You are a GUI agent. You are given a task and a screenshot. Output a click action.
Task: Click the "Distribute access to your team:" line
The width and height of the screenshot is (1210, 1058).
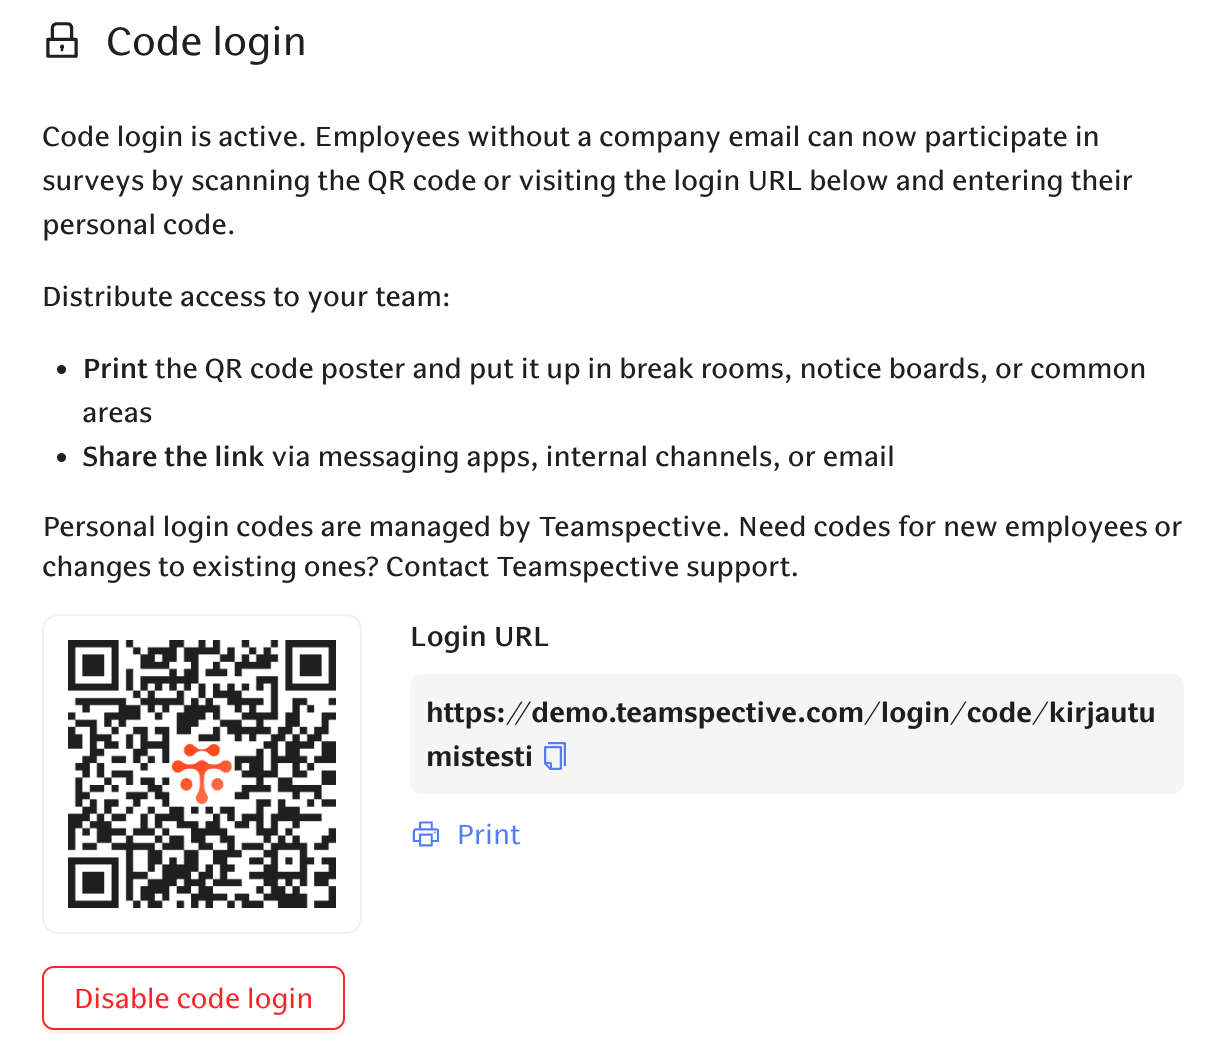pyautogui.click(x=246, y=297)
